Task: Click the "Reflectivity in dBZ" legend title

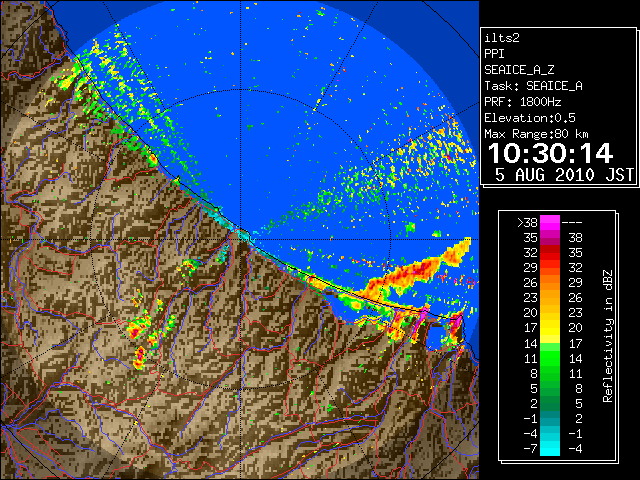Action: (x=608, y=336)
